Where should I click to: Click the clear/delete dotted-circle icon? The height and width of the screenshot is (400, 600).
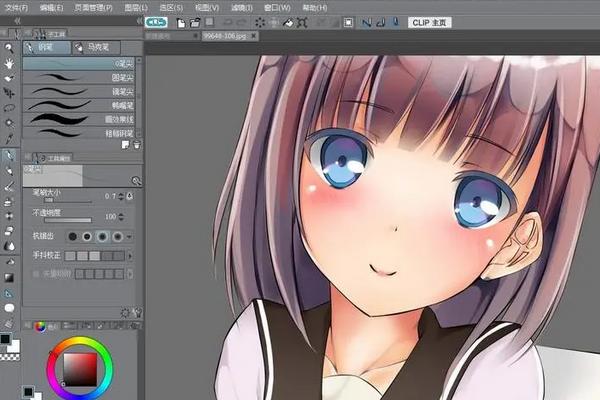pyautogui.click(x=260, y=23)
